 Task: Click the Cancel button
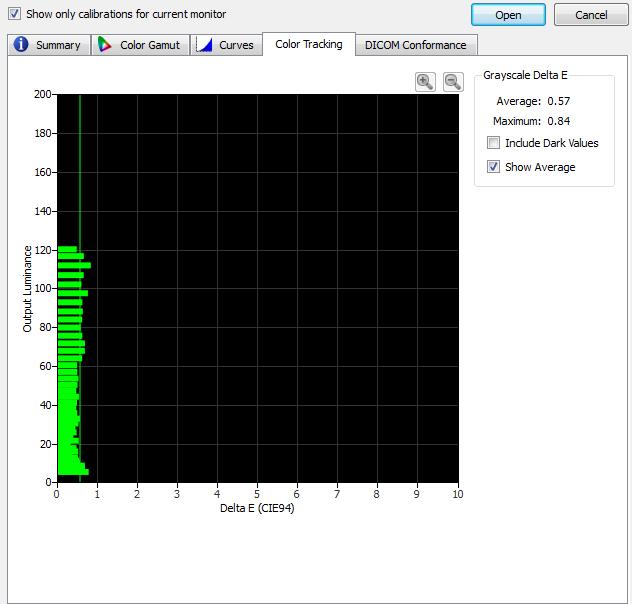click(591, 15)
